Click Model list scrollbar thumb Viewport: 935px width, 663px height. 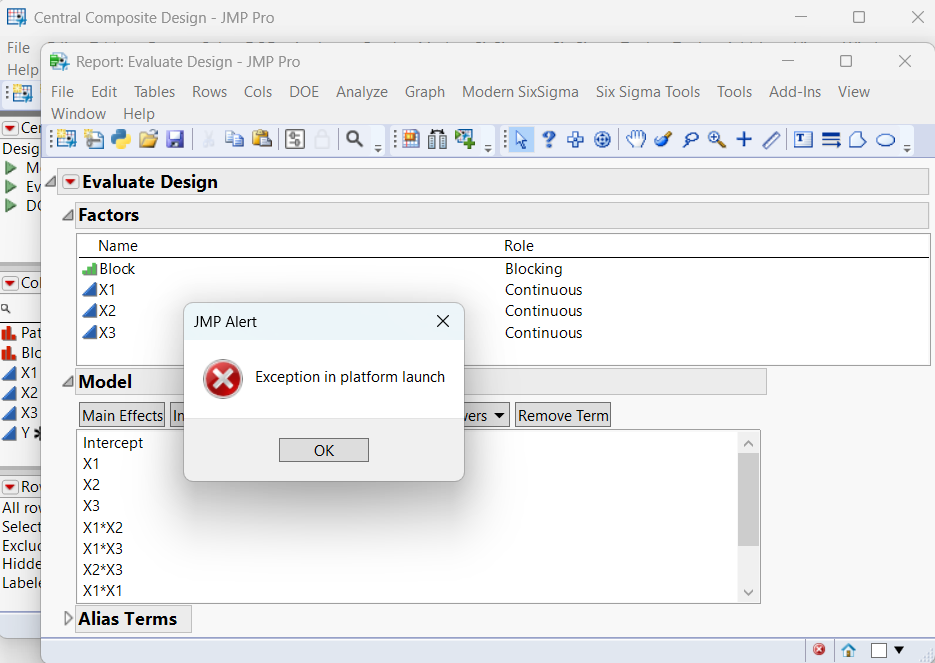click(x=748, y=499)
